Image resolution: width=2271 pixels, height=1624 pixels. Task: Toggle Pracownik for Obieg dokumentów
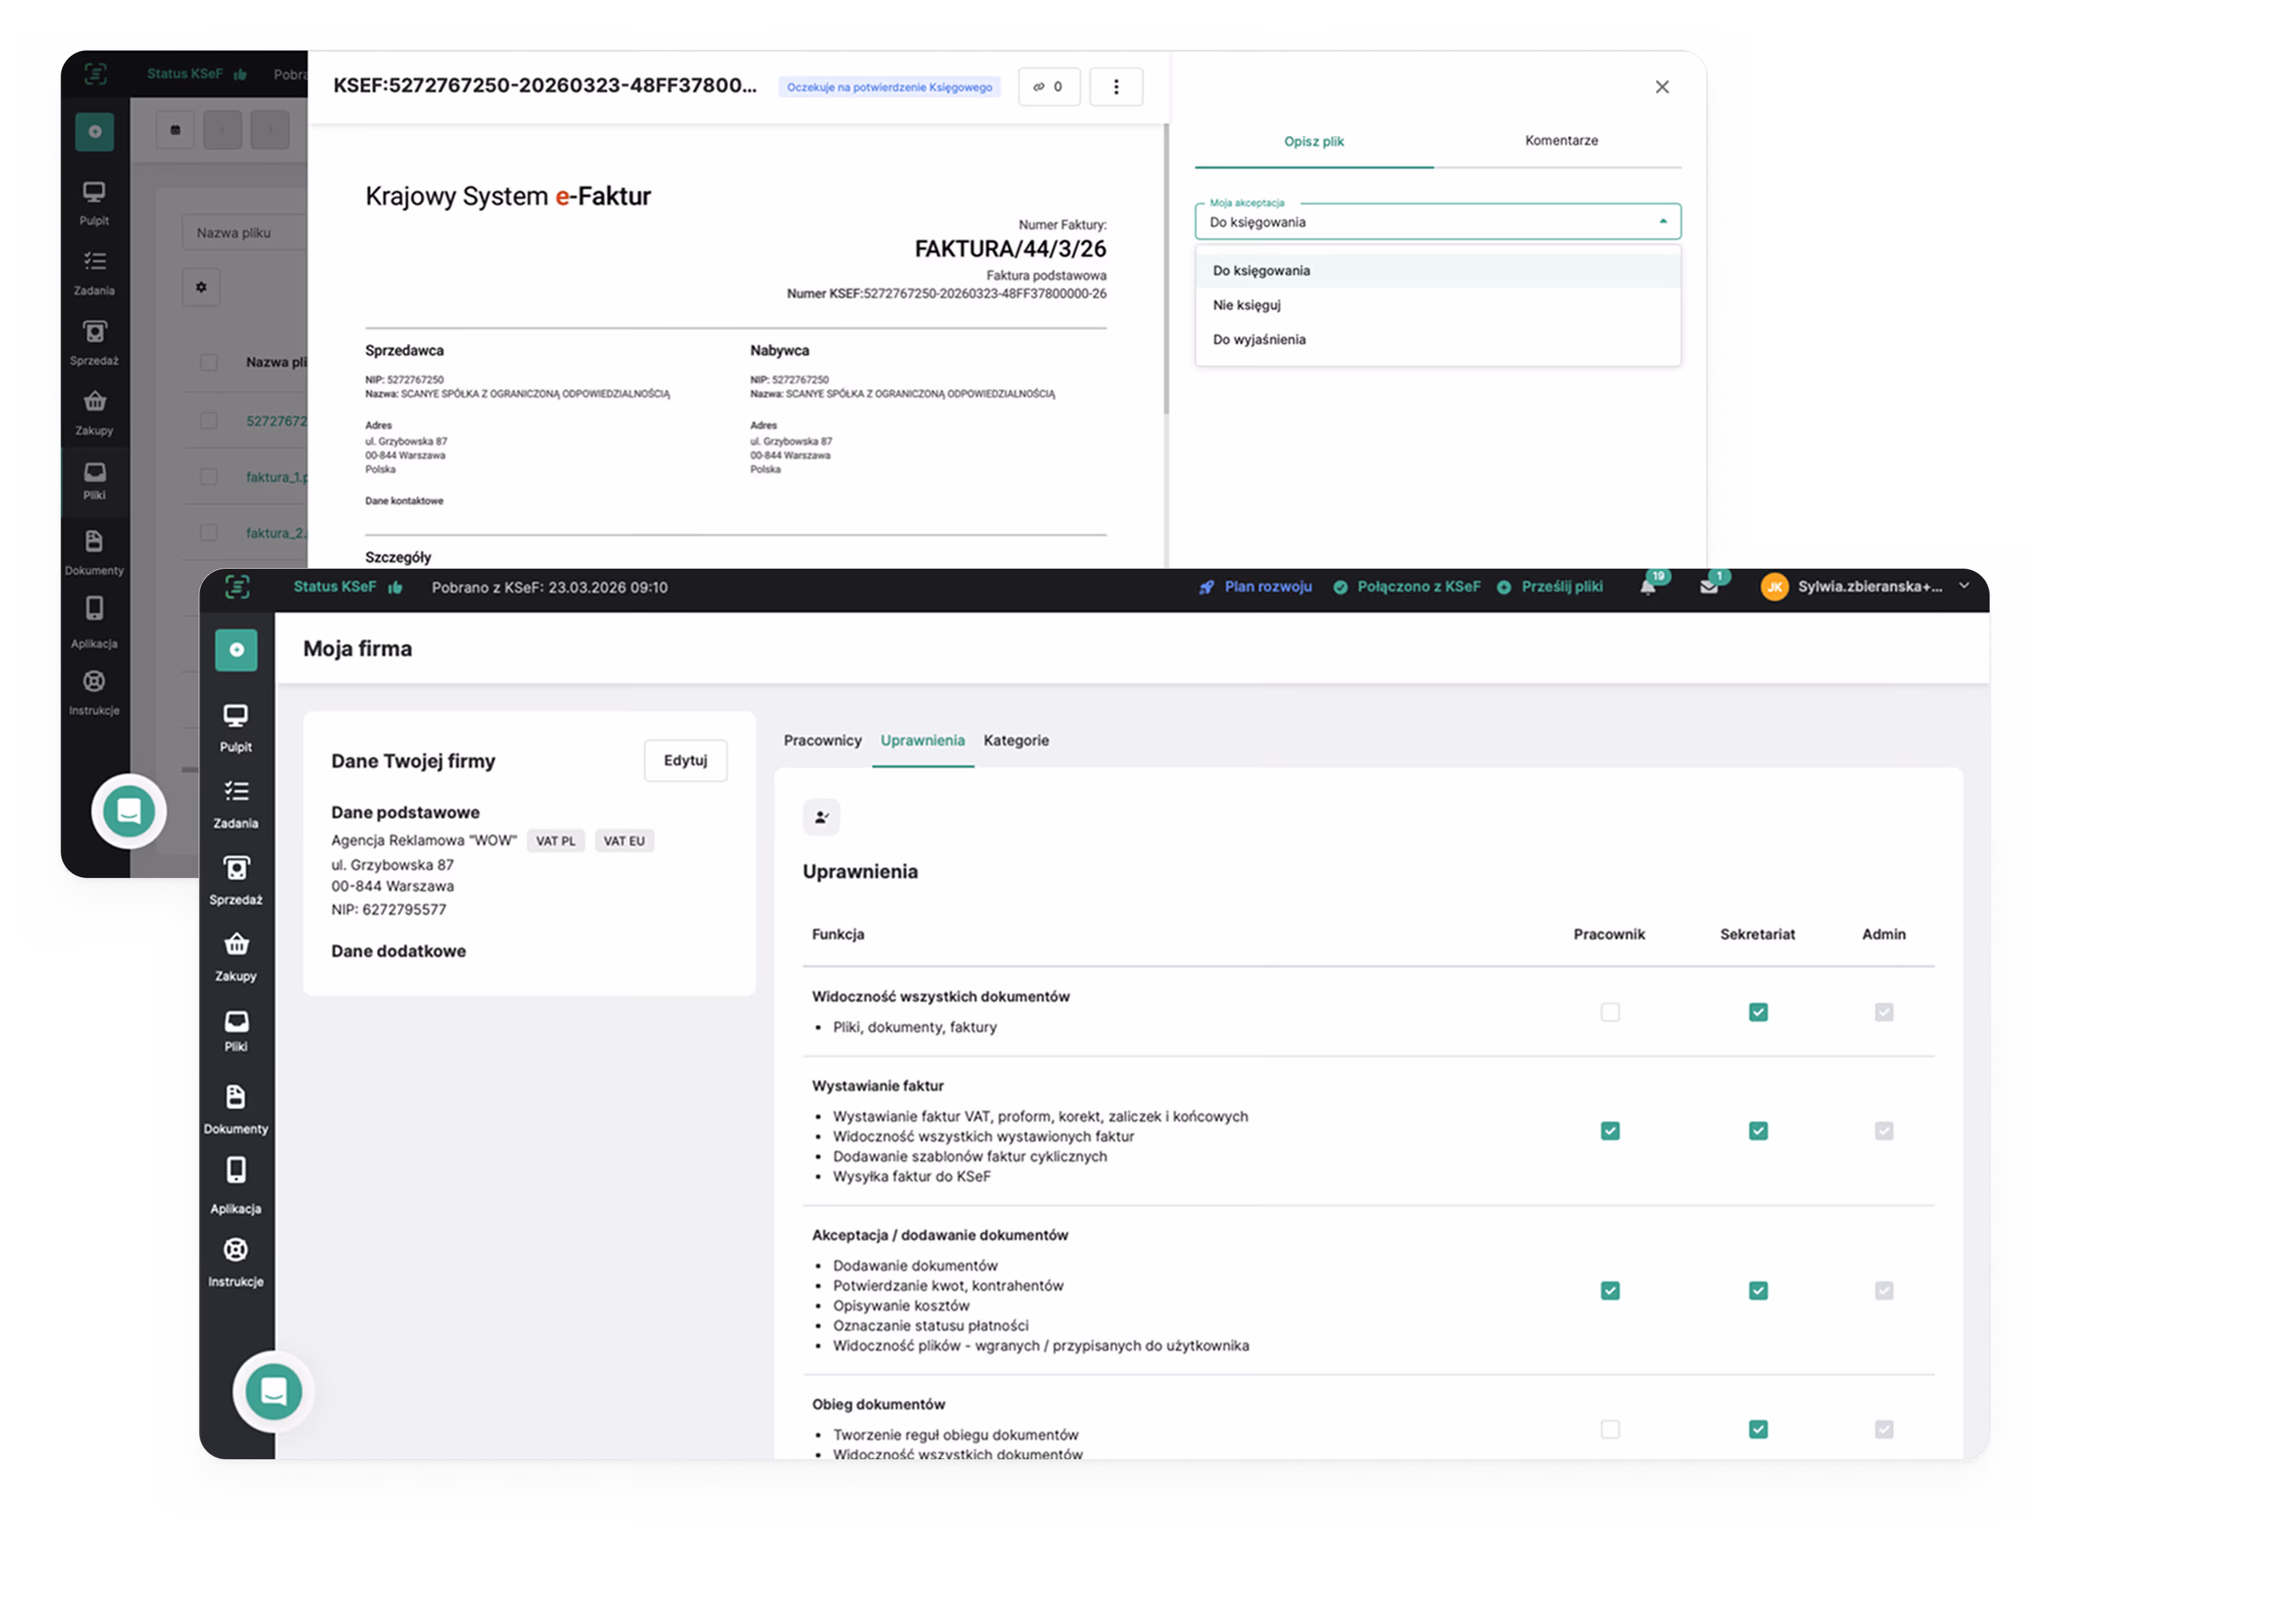click(1610, 1429)
